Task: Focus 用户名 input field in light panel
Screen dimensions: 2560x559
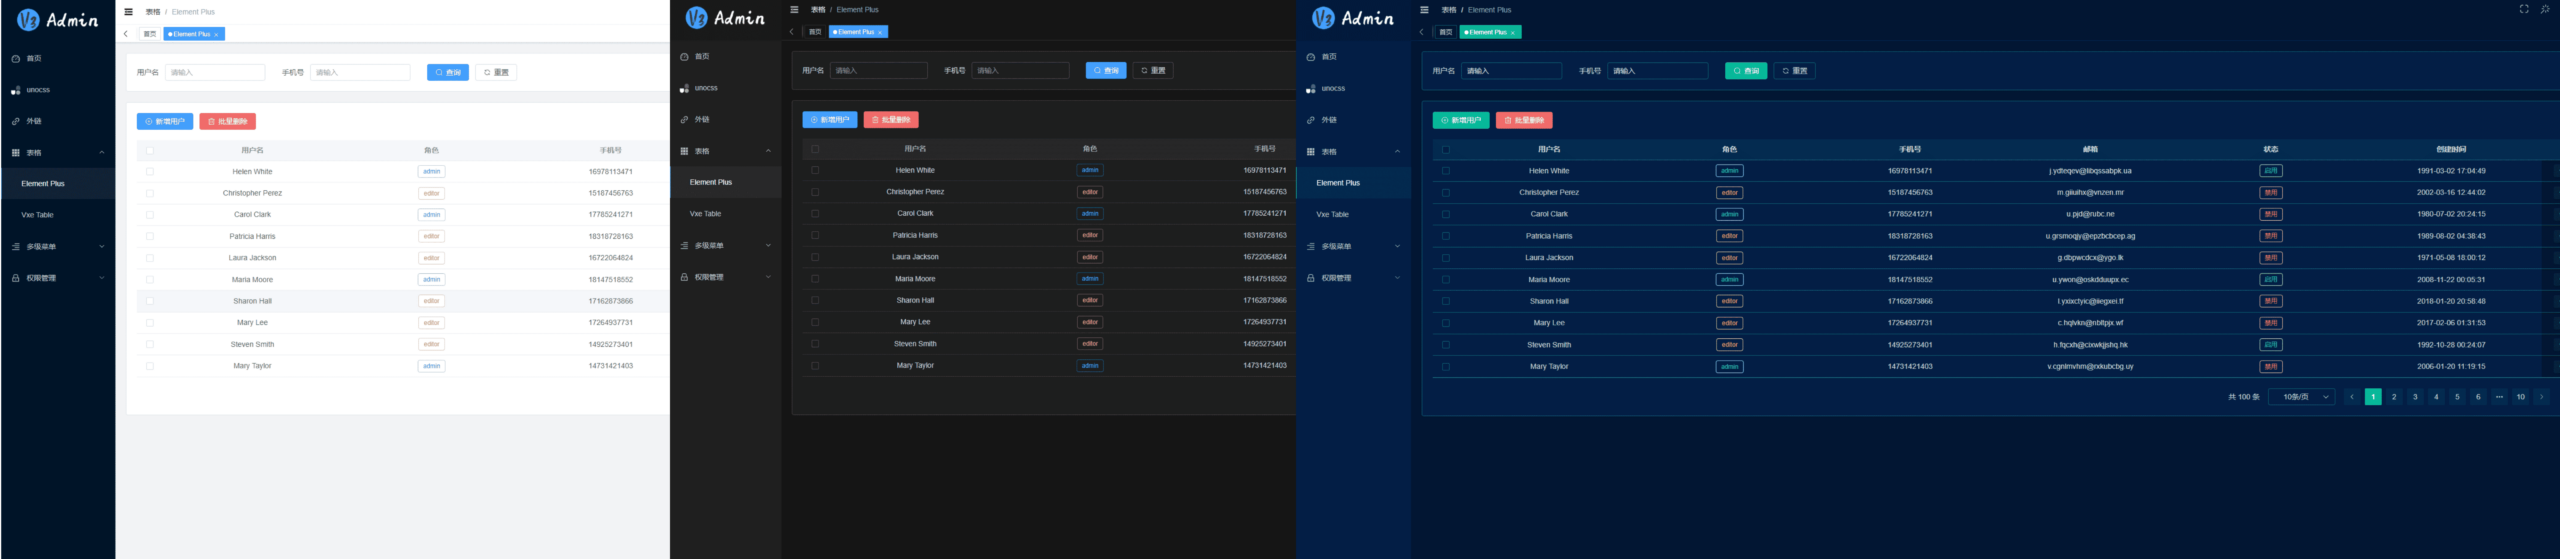Action: (x=215, y=73)
